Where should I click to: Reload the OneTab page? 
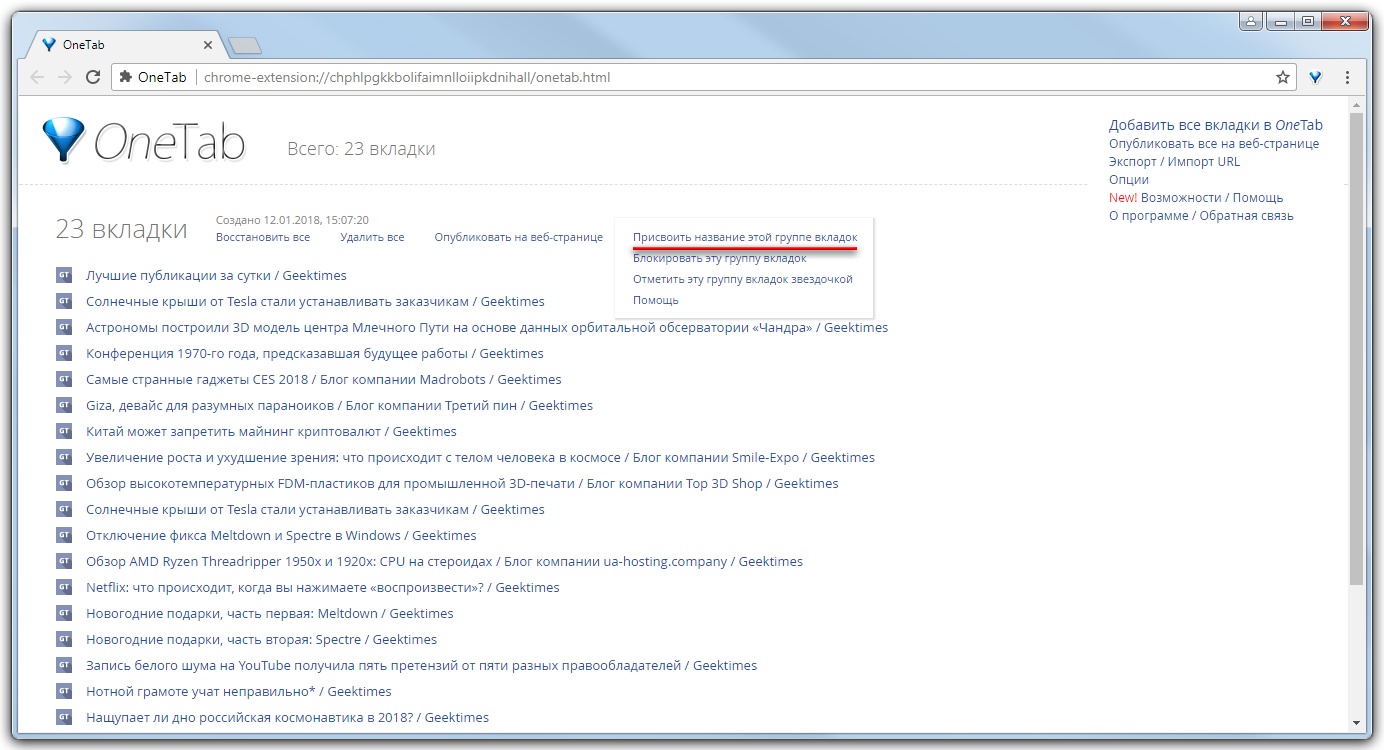pos(93,77)
